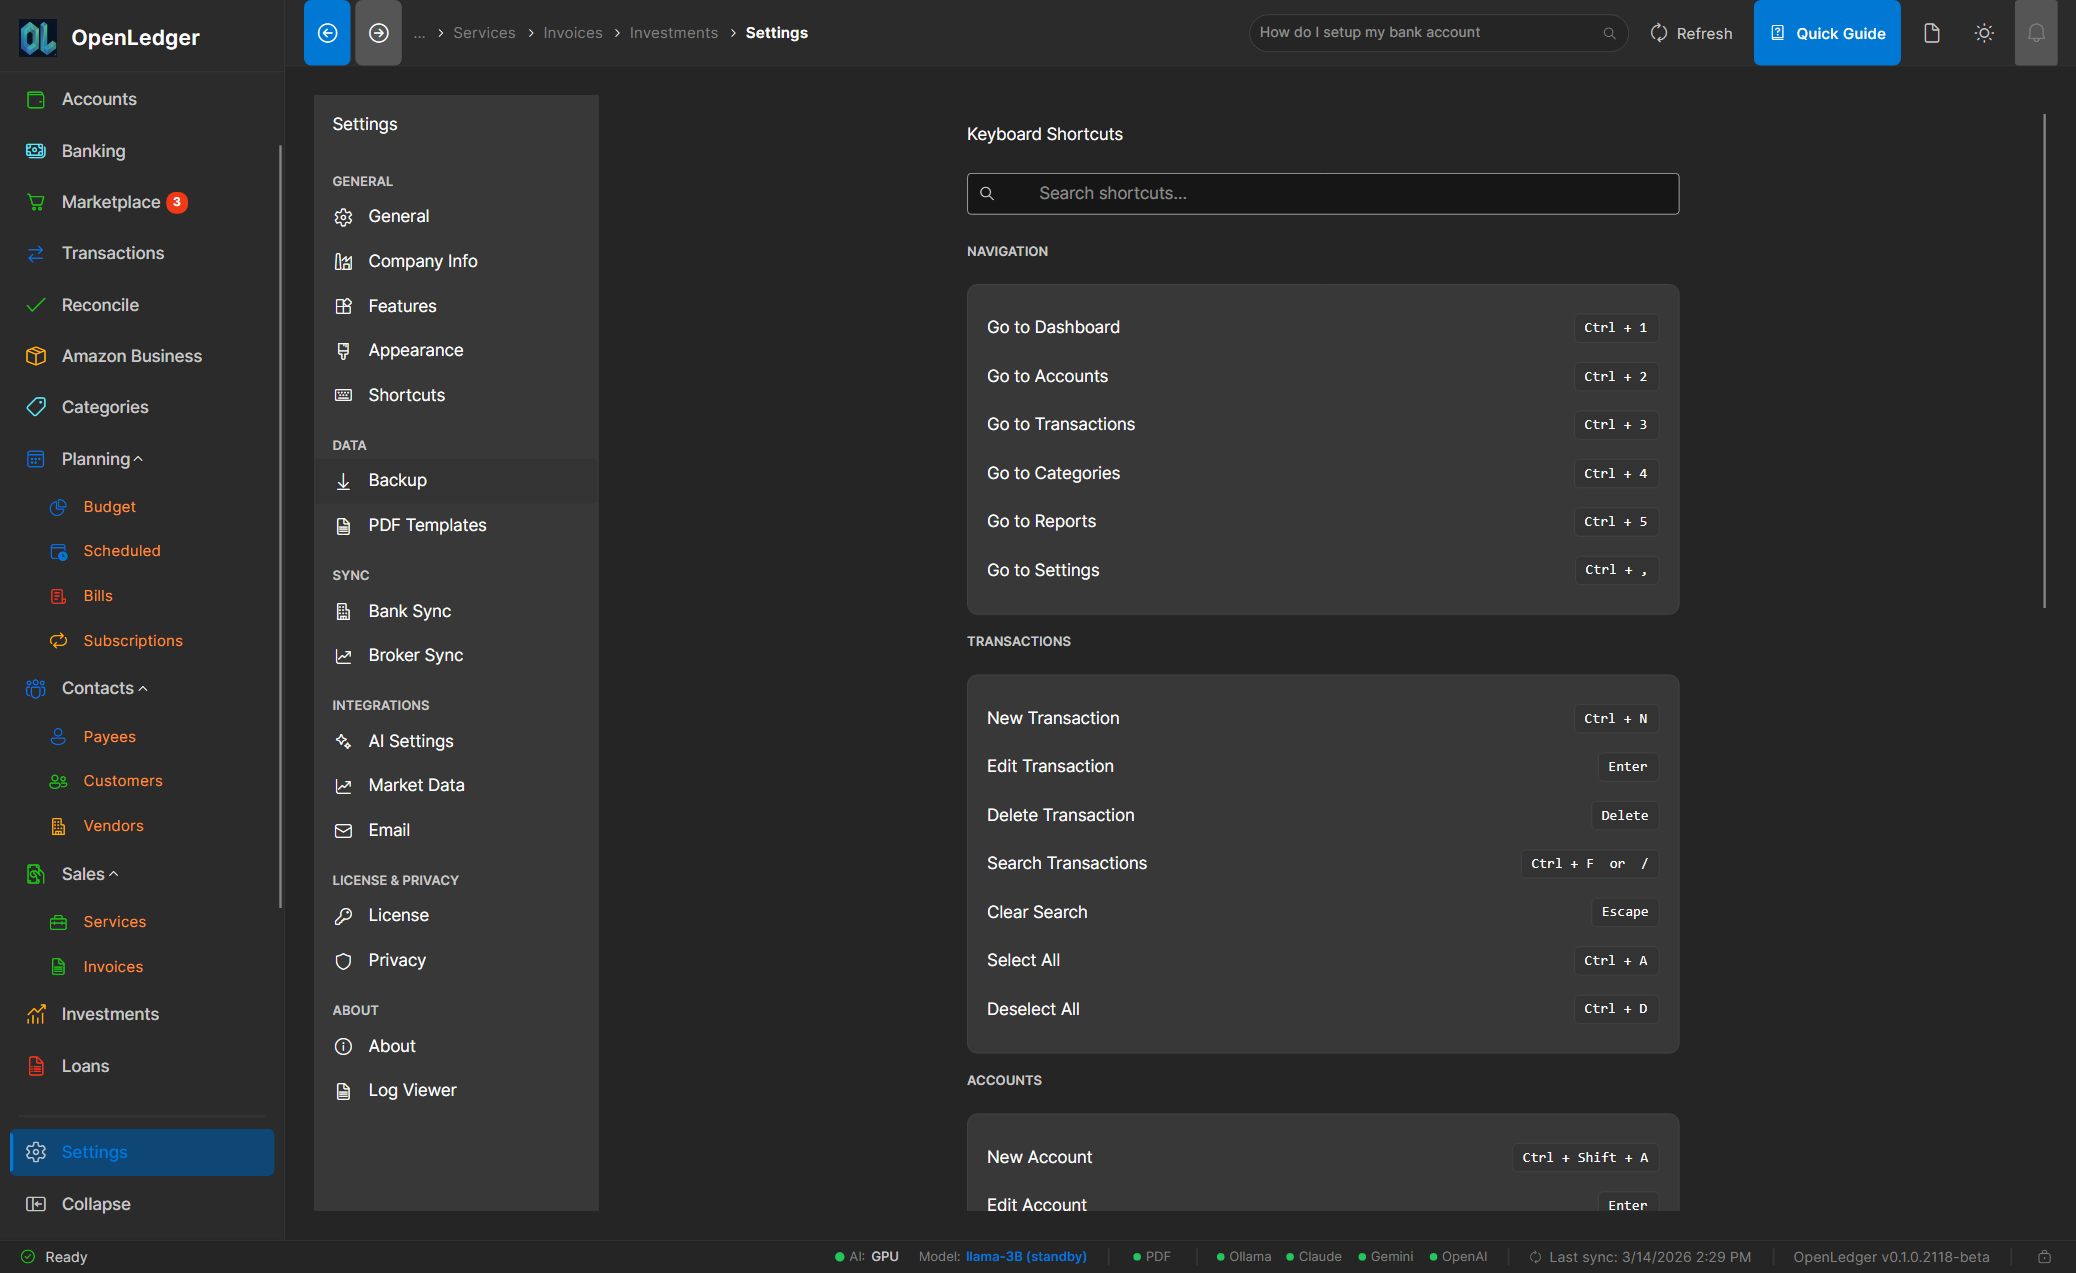
Task: Click the Quick Guide button
Action: tap(1827, 32)
